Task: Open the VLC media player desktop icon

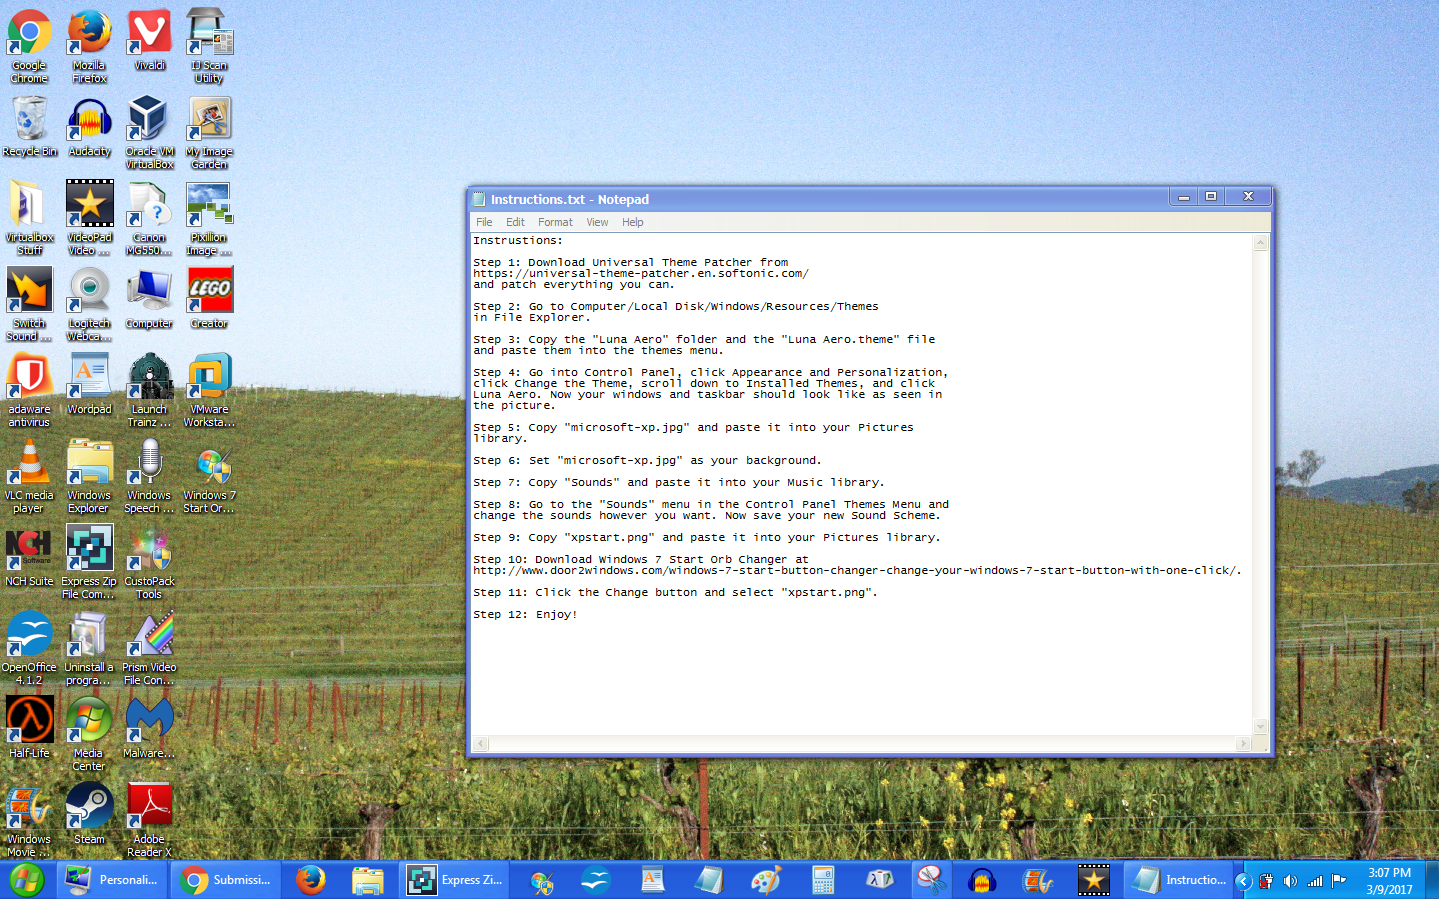Action: click(29, 476)
